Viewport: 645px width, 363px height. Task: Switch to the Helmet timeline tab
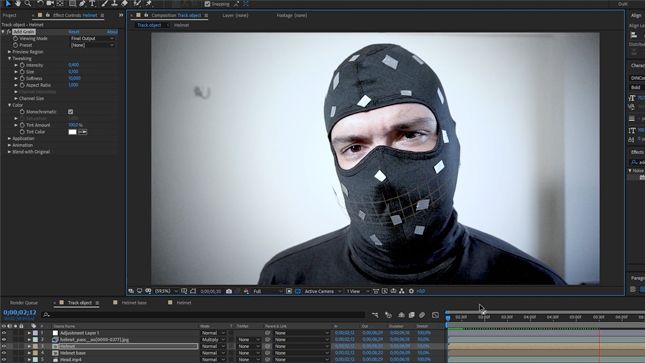pos(184,302)
